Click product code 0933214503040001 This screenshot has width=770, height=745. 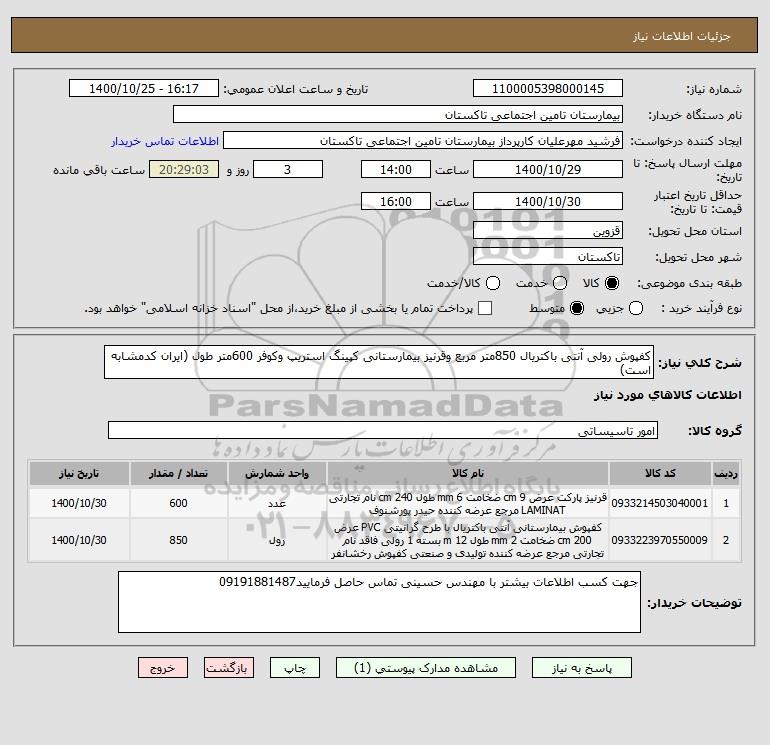[x=660, y=503]
